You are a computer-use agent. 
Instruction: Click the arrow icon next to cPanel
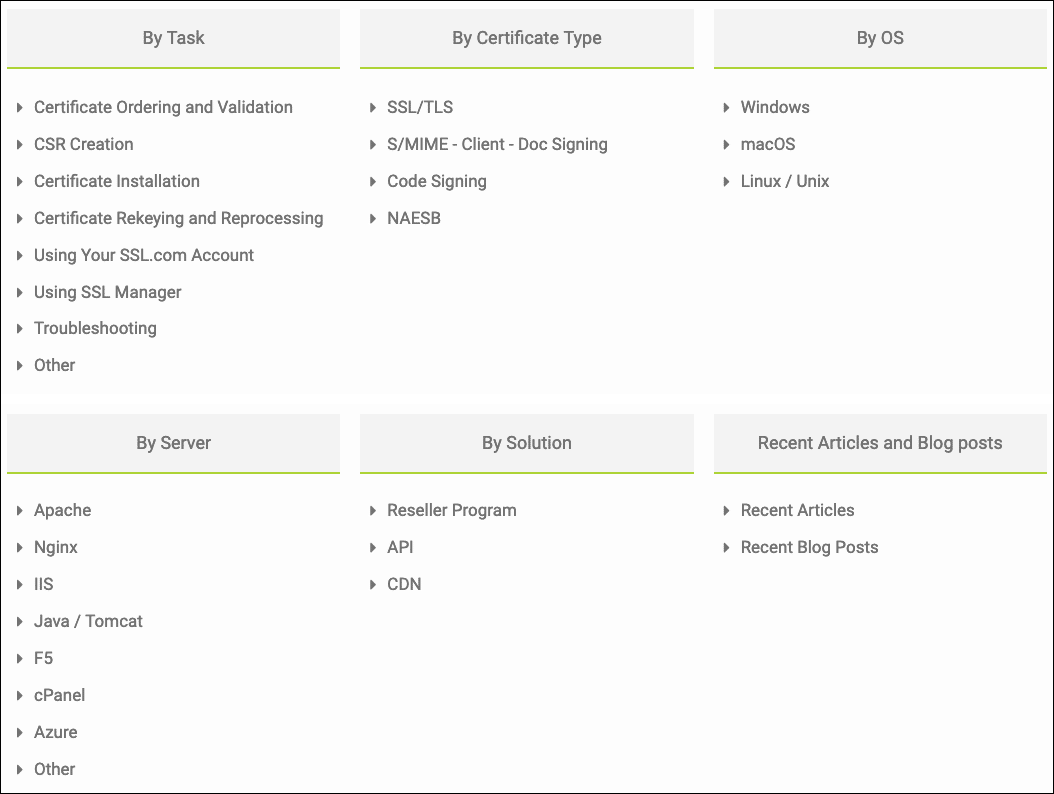pyautogui.click(x=19, y=696)
